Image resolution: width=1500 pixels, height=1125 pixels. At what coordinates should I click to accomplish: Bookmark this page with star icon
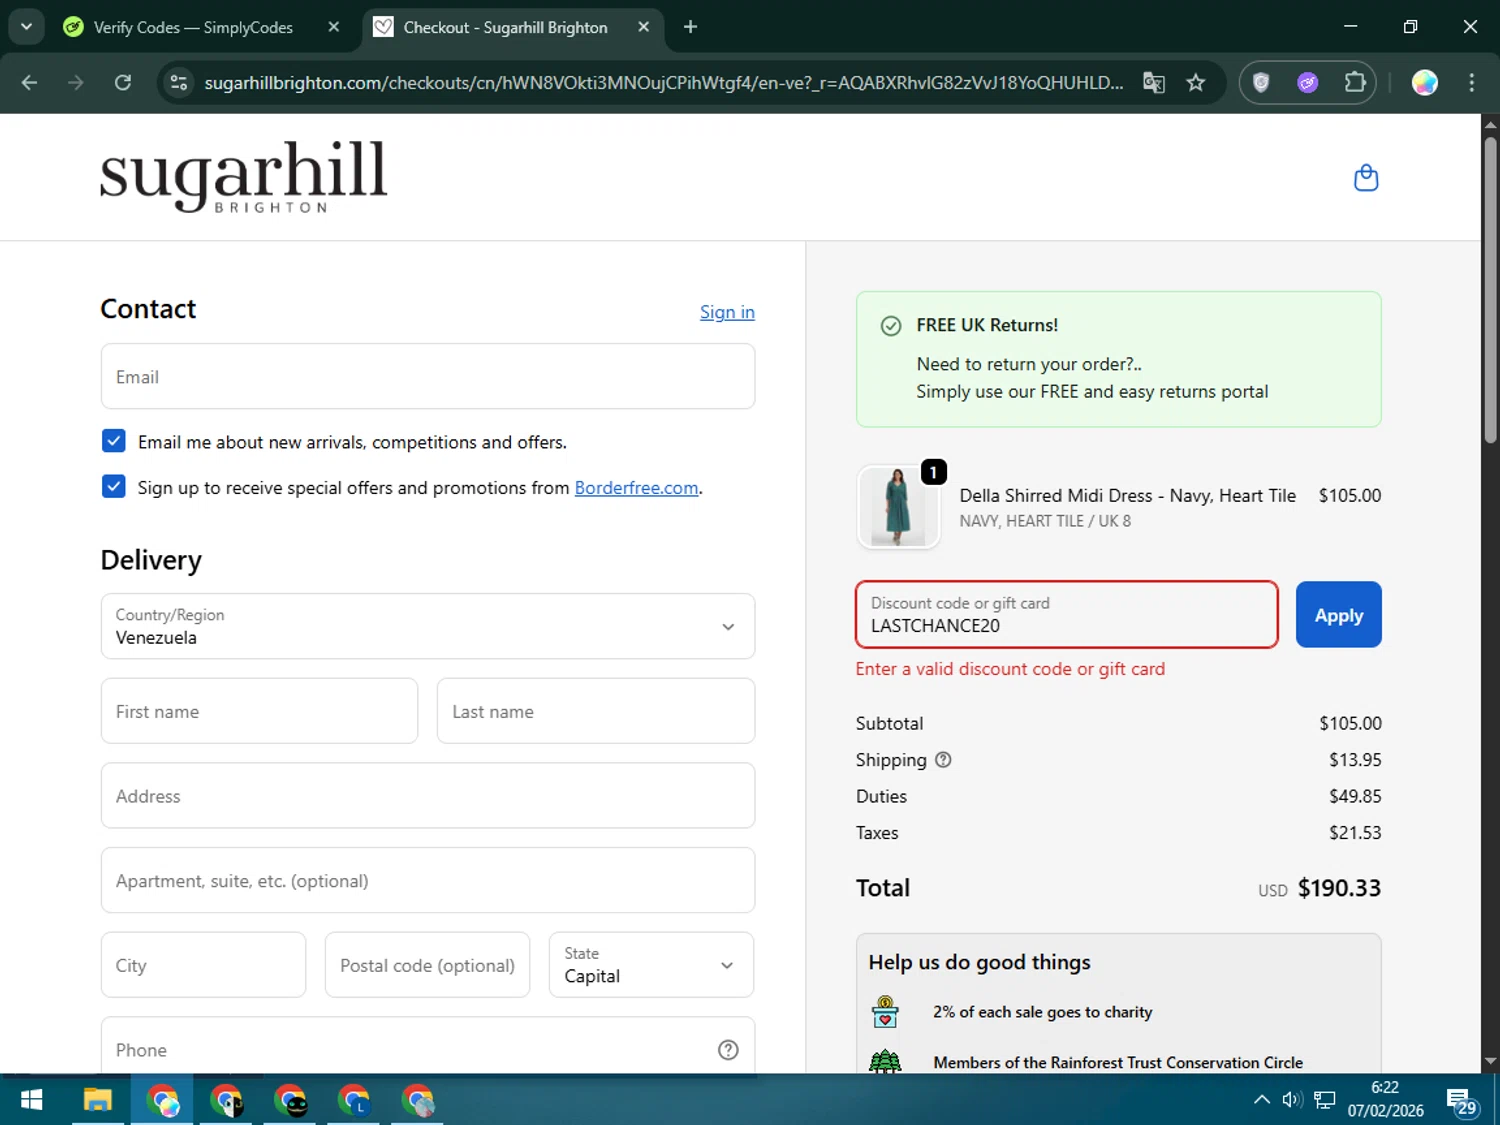pyautogui.click(x=1196, y=82)
